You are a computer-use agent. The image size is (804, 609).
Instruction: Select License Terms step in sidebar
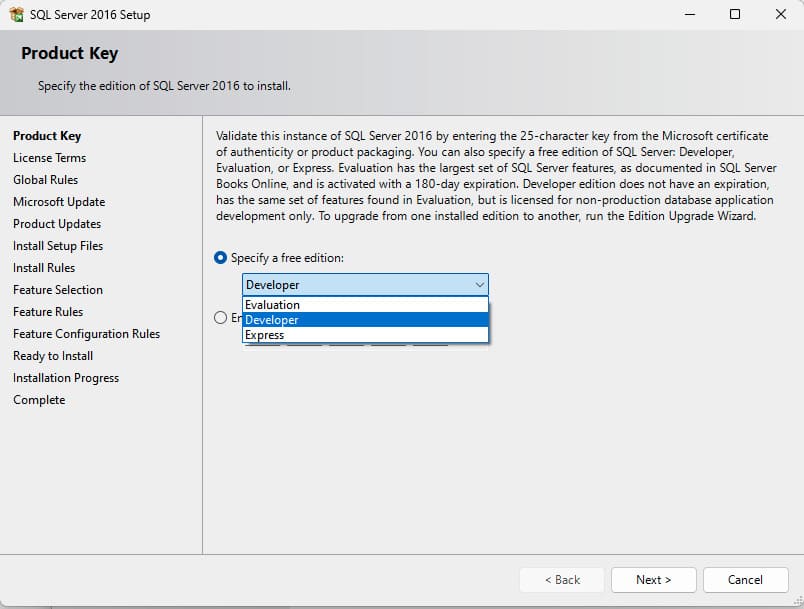click(x=49, y=158)
